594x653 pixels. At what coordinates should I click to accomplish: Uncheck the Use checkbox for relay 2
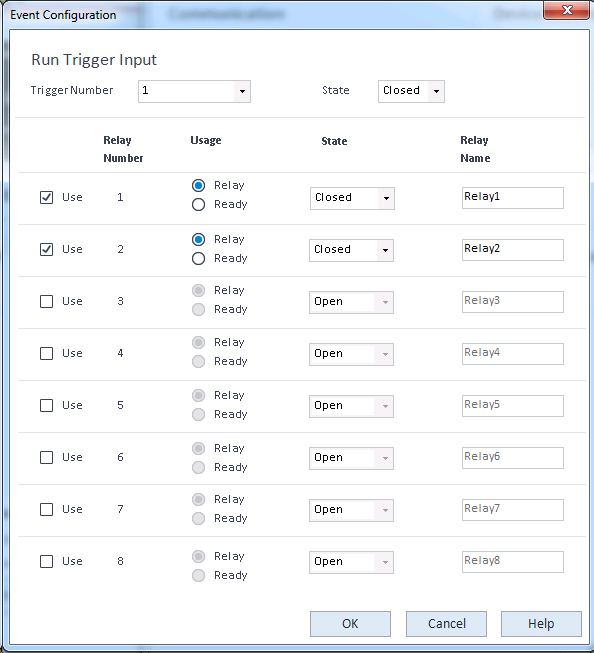[46, 249]
